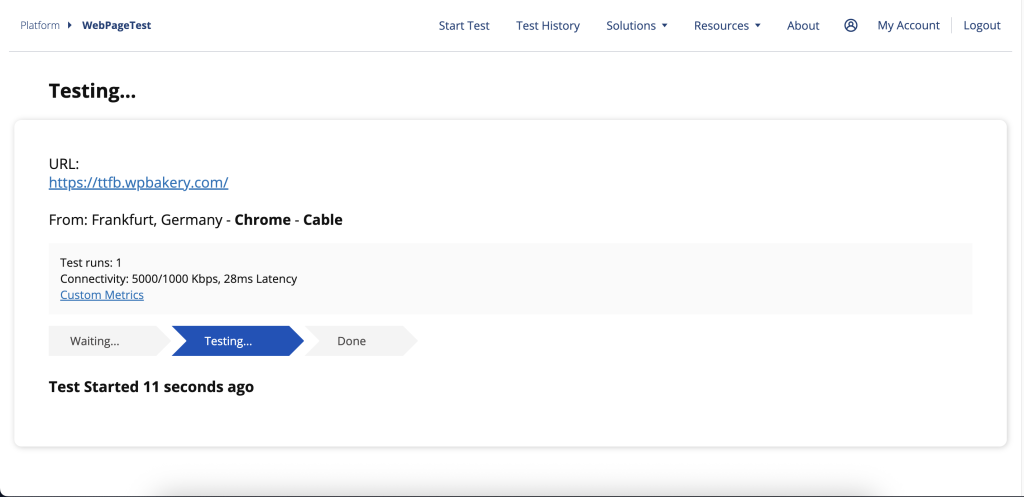Screen dimensions: 1024x497
Task: Open My Account settings
Action: pos(908,26)
